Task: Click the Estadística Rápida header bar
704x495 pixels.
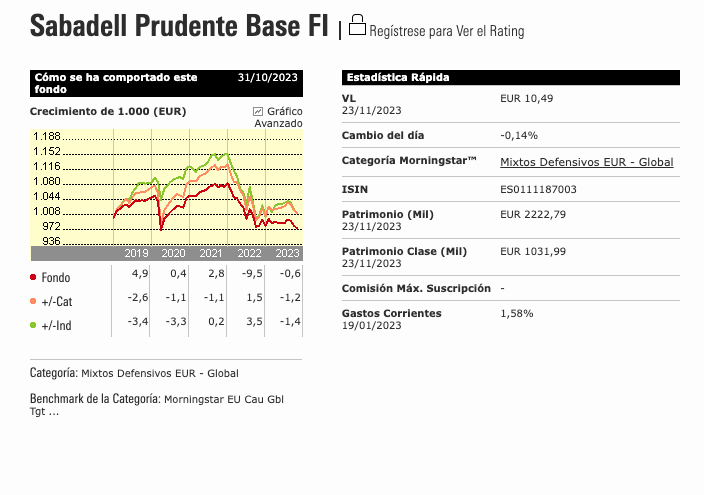Action: point(510,77)
